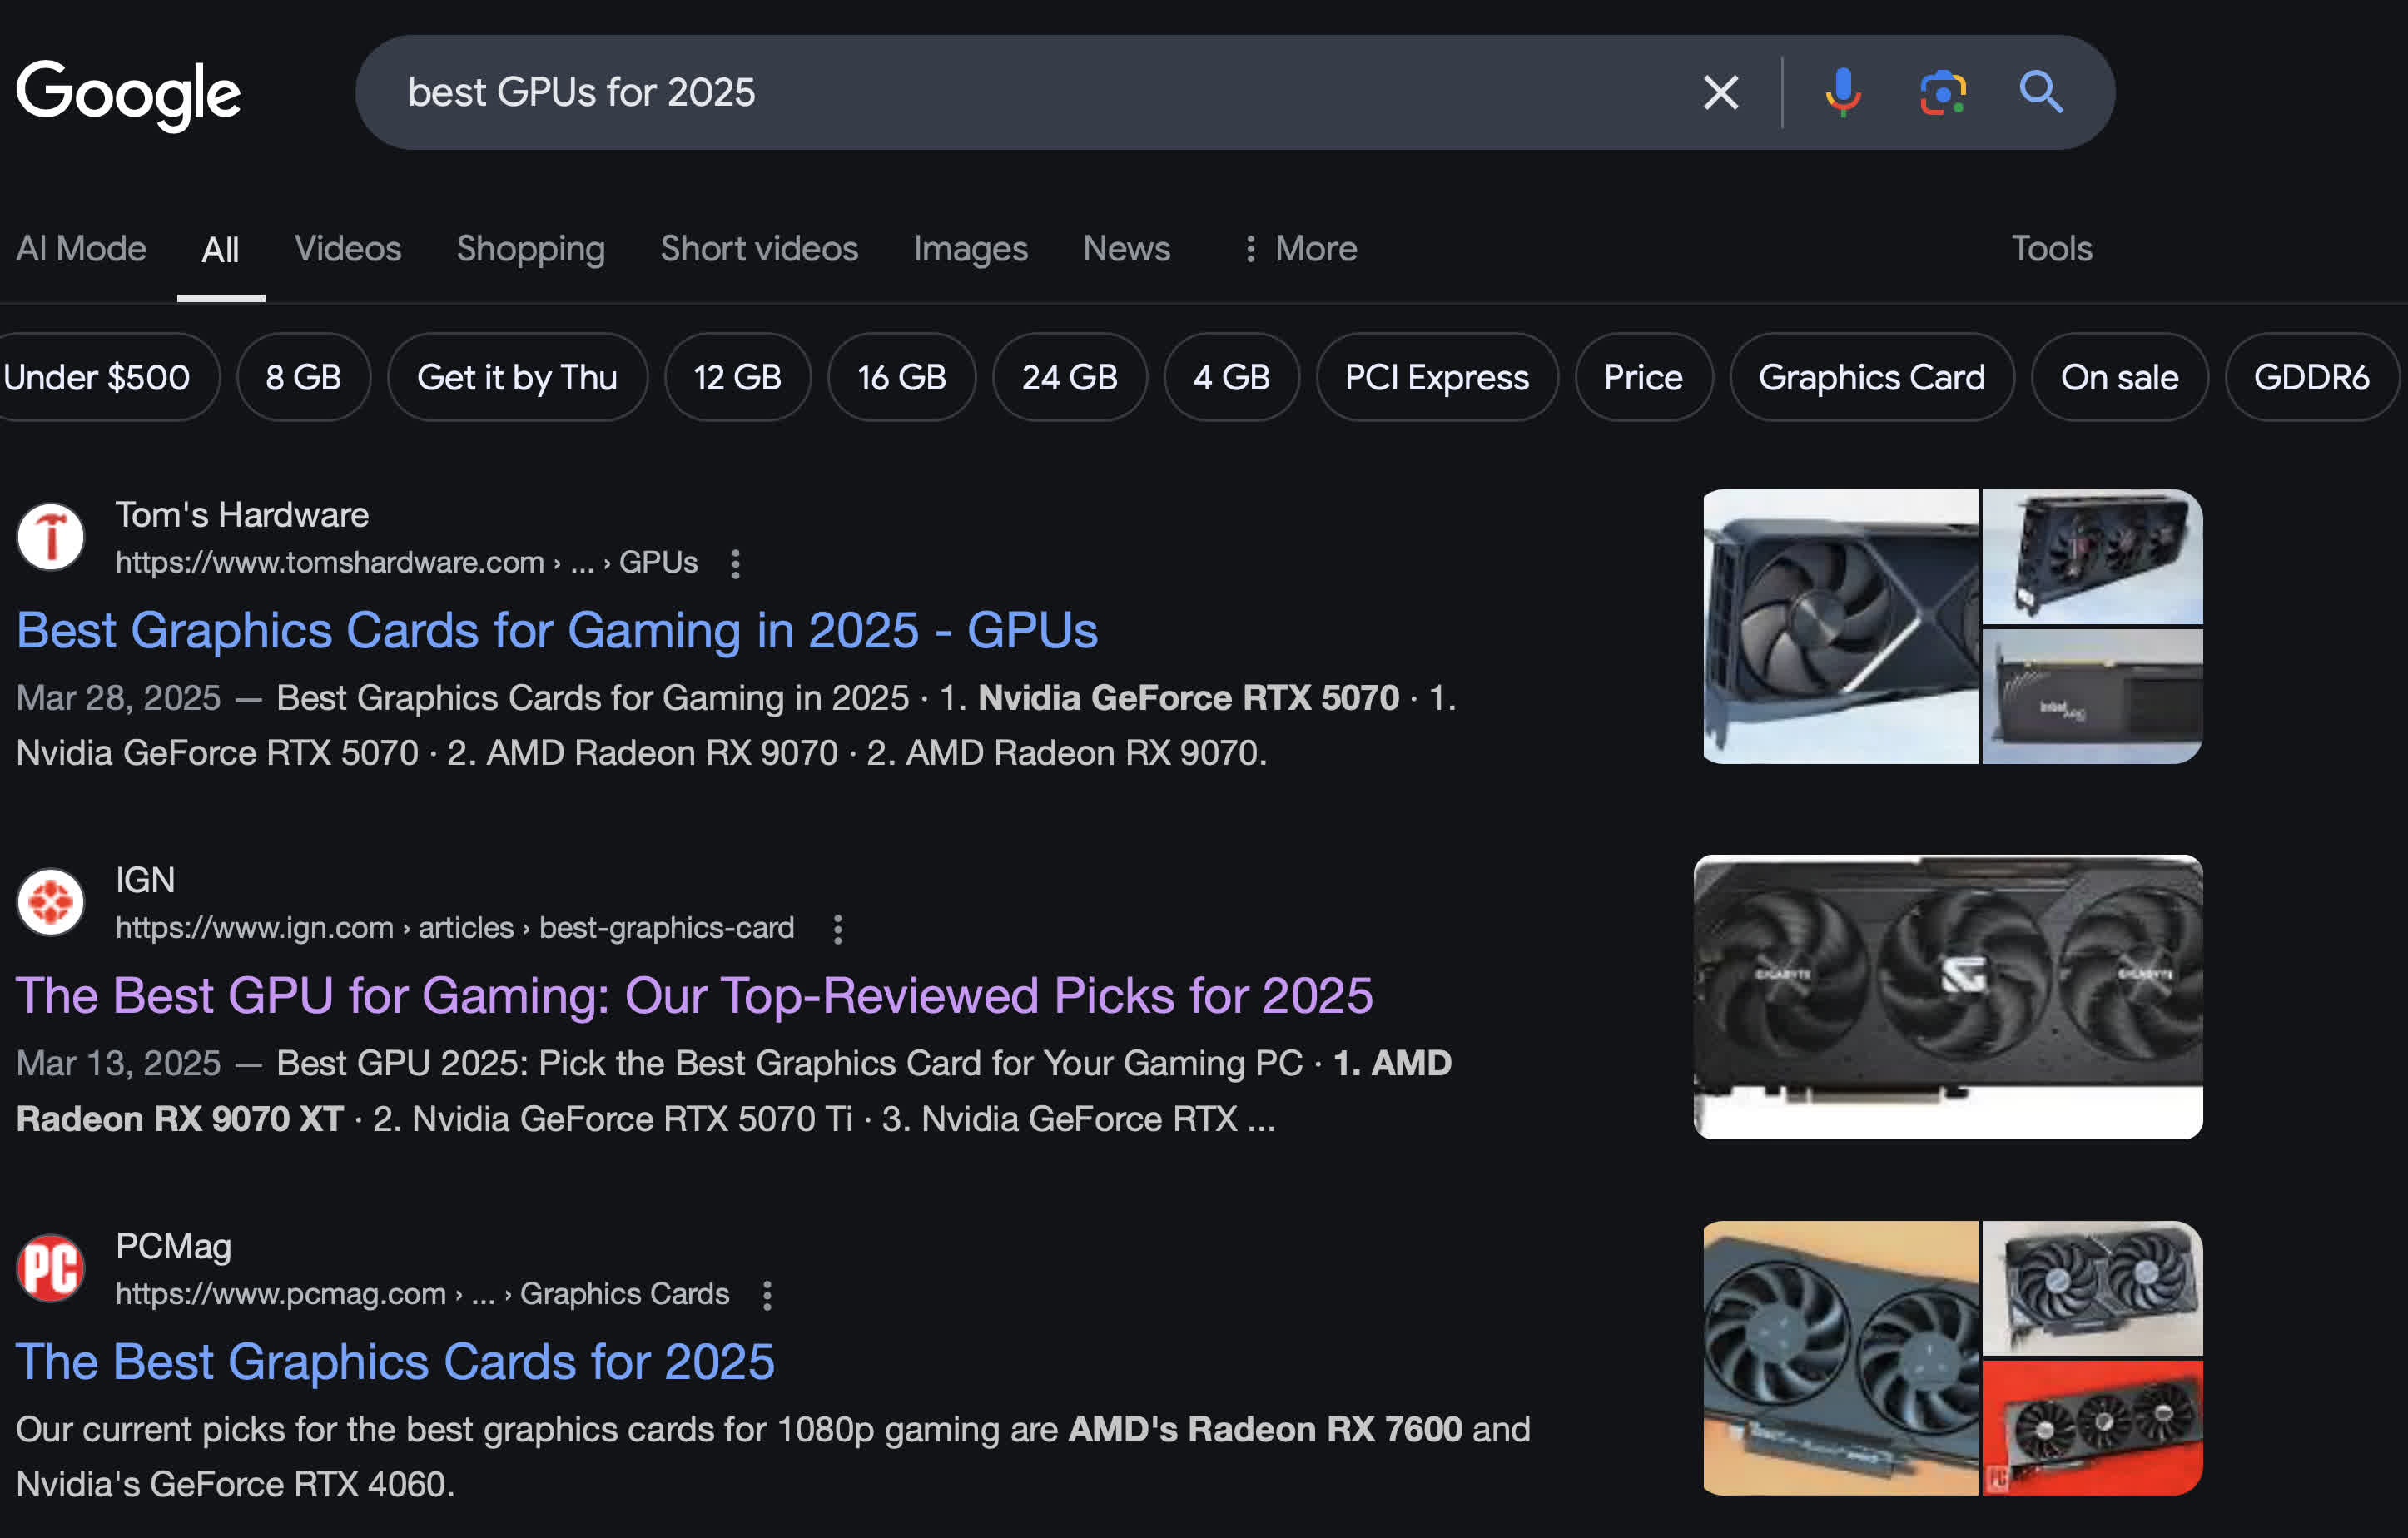The height and width of the screenshot is (1538, 2408).
Task: Toggle the Under $500 filter chip
Action: click(98, 377)
